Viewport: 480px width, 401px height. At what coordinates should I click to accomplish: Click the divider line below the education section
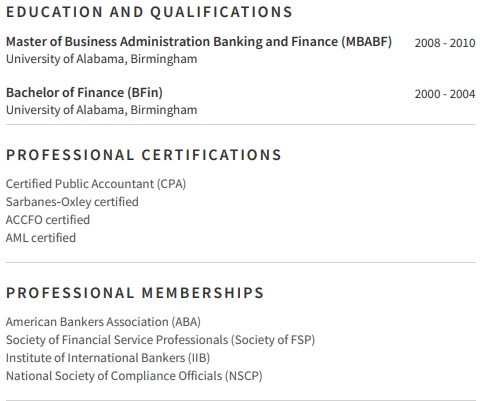(x=241, y=125)
